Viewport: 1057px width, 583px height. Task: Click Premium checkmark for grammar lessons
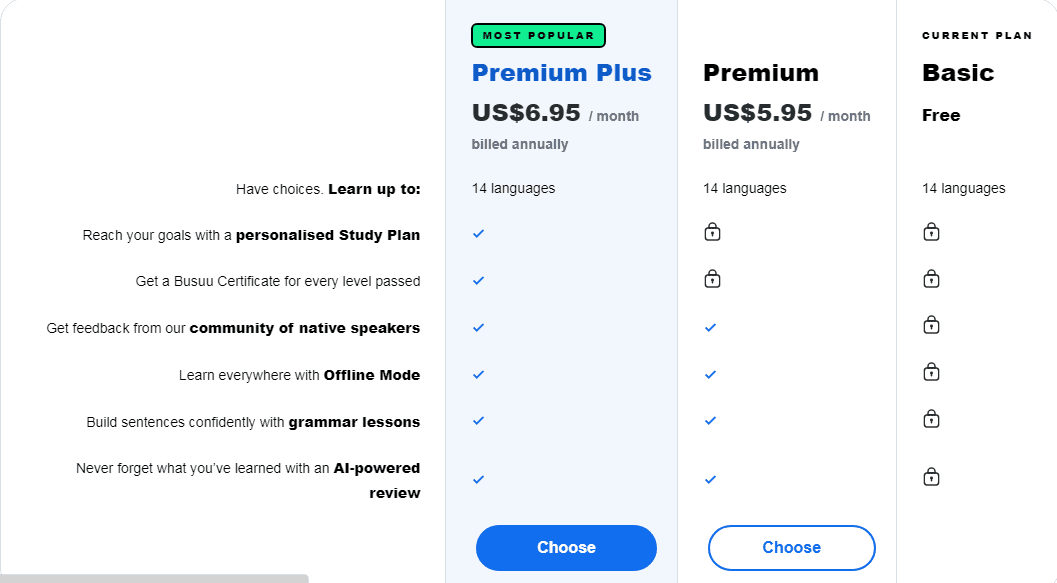point(710,420)
